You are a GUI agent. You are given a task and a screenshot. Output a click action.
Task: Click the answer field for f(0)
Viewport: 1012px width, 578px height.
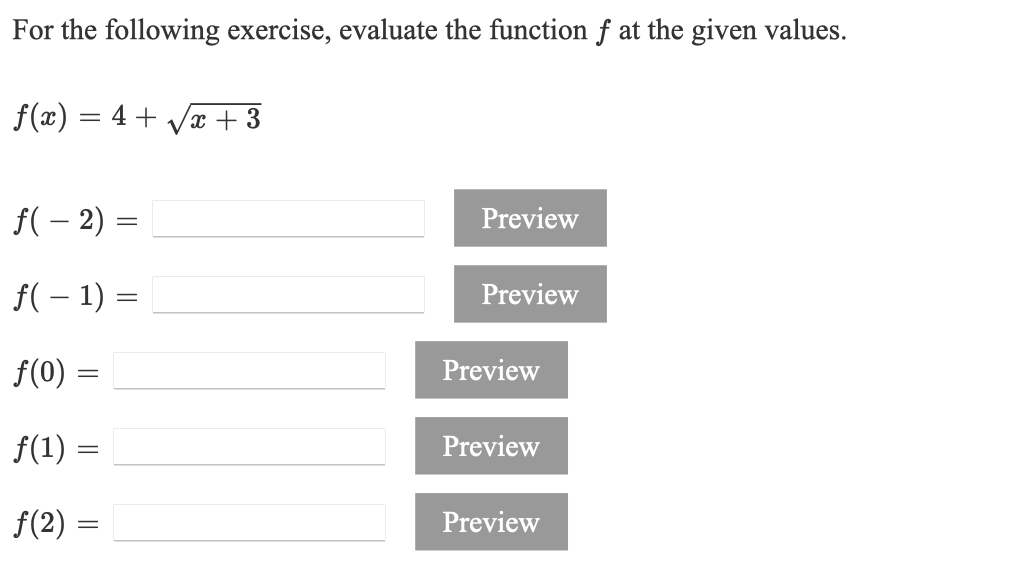click(x=248, y=371)
